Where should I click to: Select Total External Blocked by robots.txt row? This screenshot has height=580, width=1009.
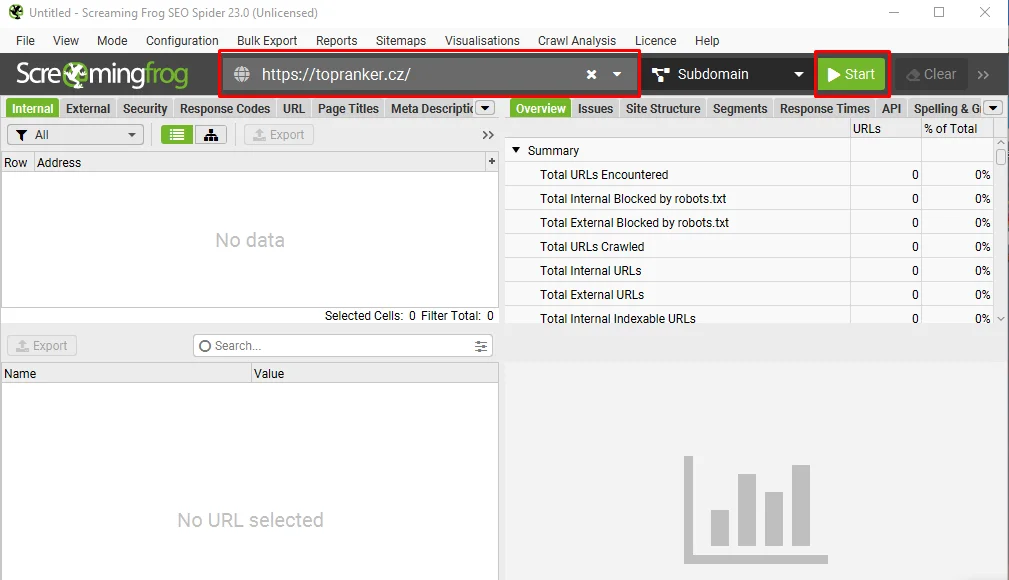coord(749,222)
